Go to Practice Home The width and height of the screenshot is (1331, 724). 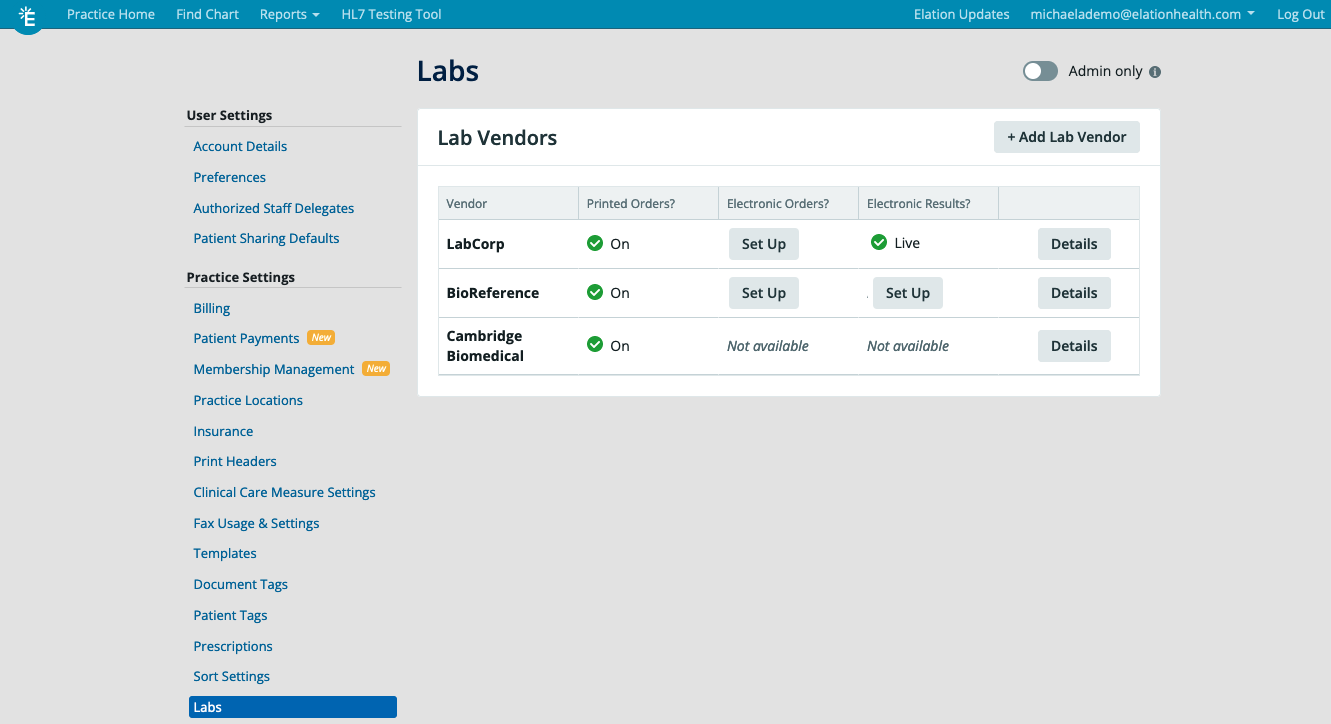110,14
